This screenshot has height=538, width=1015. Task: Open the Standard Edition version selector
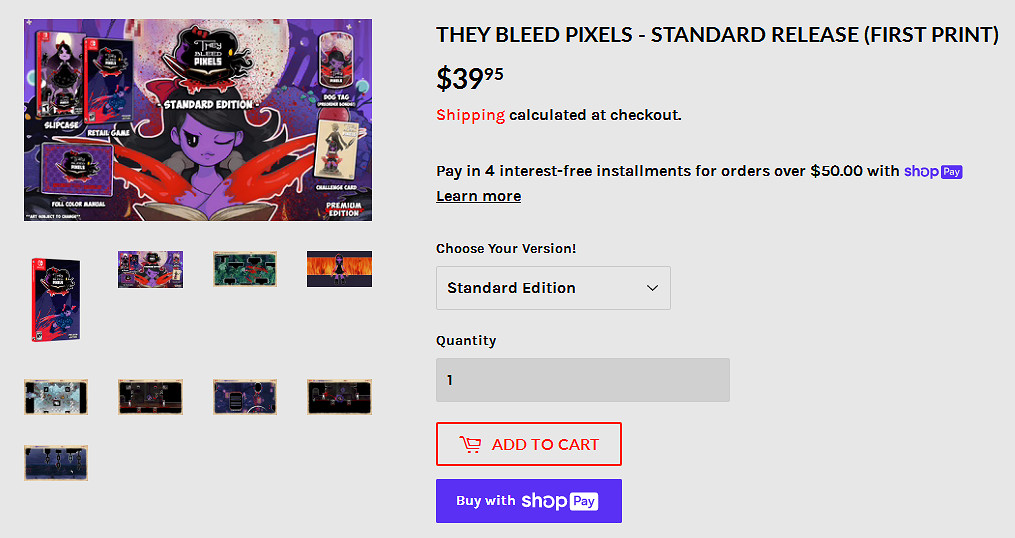(552, 288)
